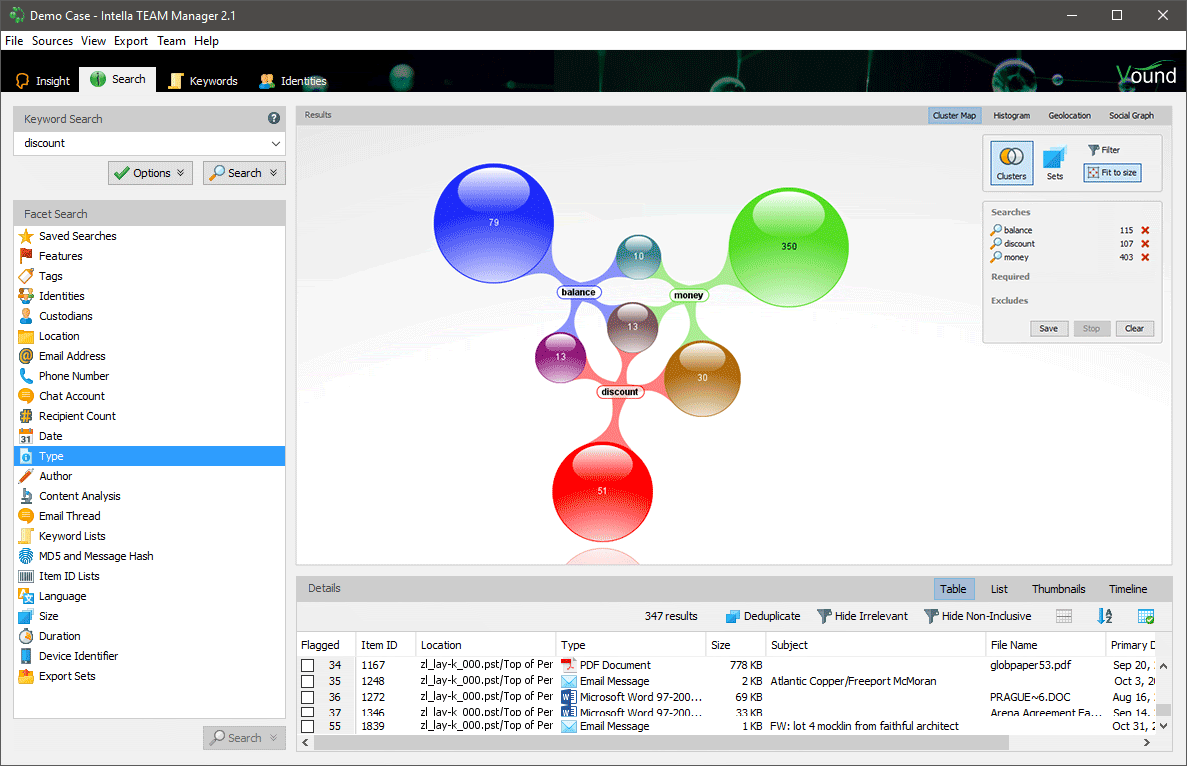1187x766 pixels.
Task: Activate Fit to size
Action: point(1111,172)
